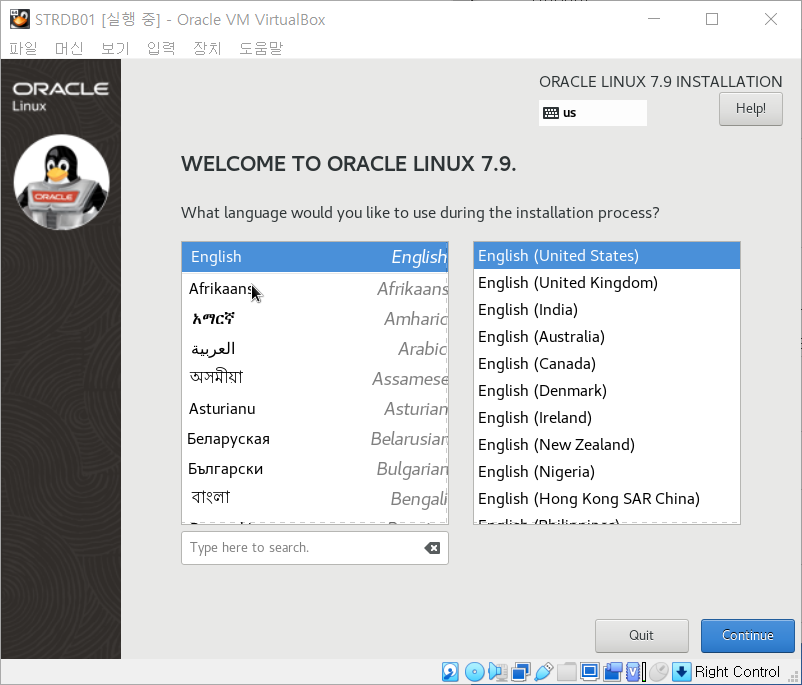Viewport: 802px width, 685px height.
Task: Select English in the language list
Action: [x=315, y=257]
